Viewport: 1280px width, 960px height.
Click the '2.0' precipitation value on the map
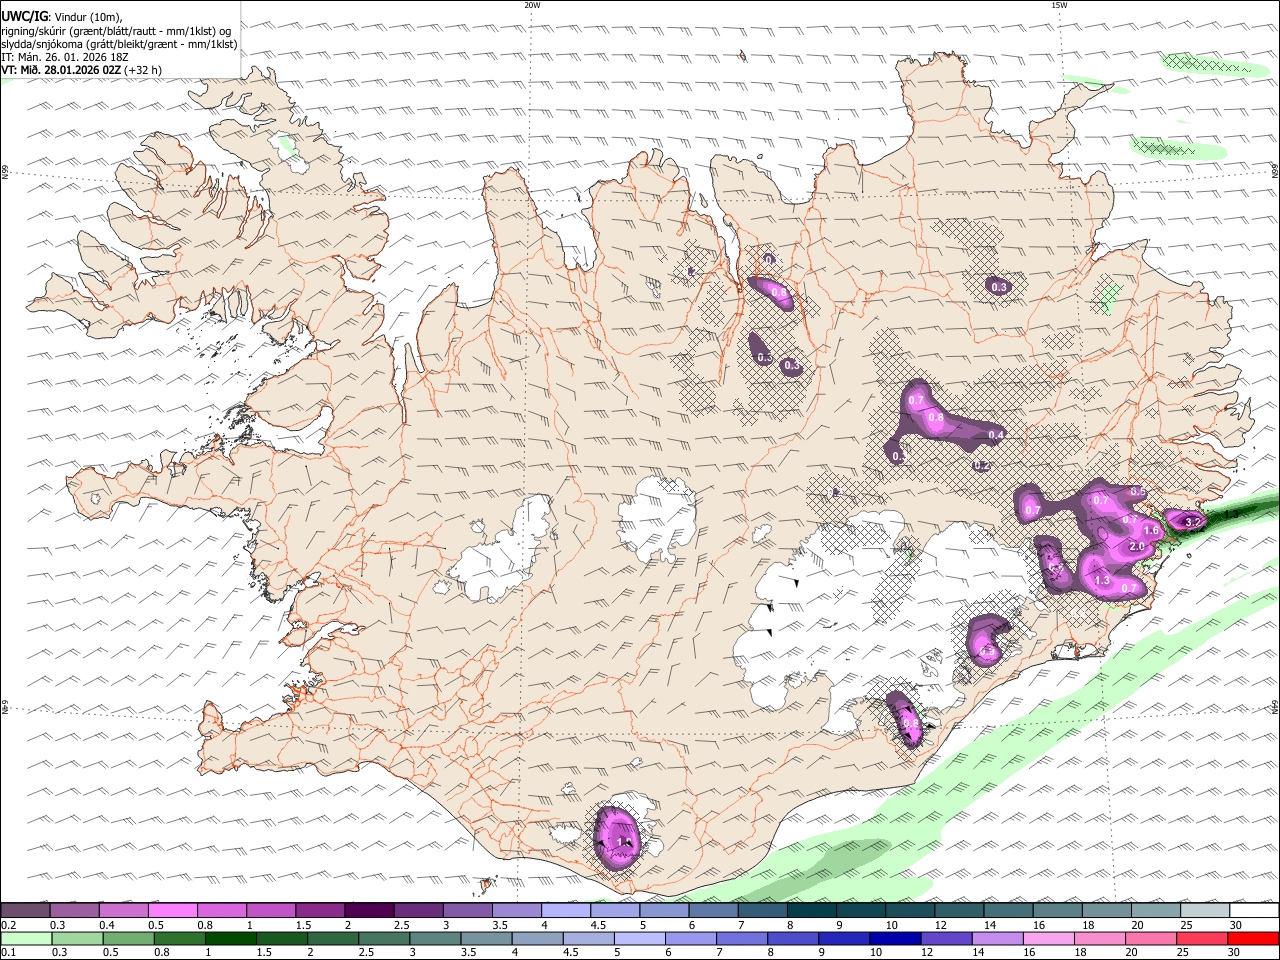tap(1136, 547)
